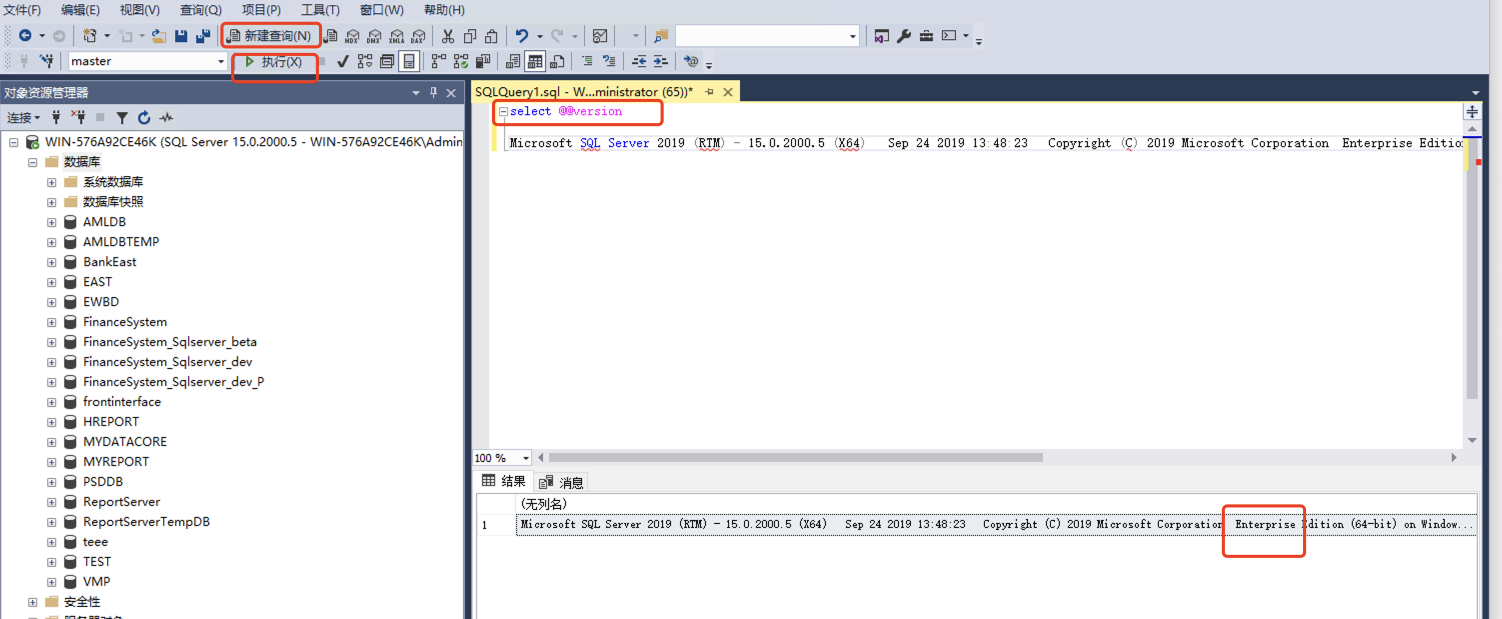Click the Cut scissors icon
The width and height of the screenshot is (1502, 619).
tap(448, 36)
